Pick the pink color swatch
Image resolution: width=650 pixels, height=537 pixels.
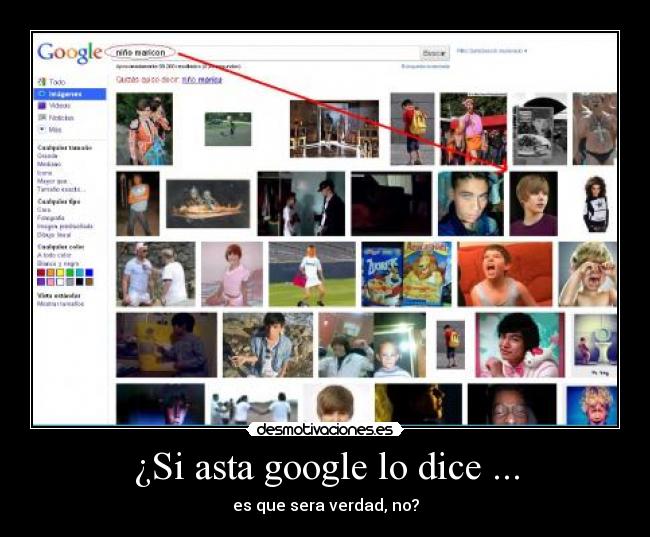(51, 282)
